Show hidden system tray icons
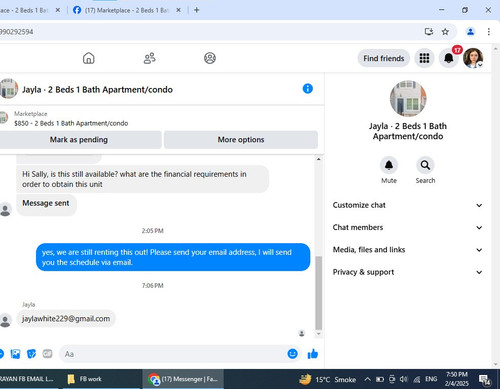Screen dimensions: 500x389 367,379
